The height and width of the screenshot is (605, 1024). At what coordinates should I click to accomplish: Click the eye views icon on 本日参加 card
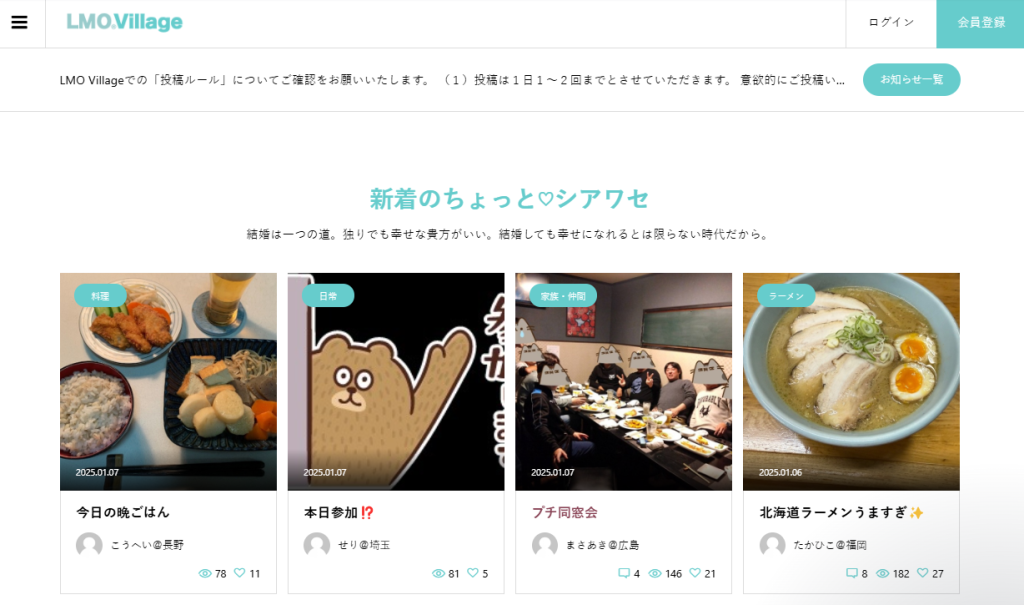point(438,574)
